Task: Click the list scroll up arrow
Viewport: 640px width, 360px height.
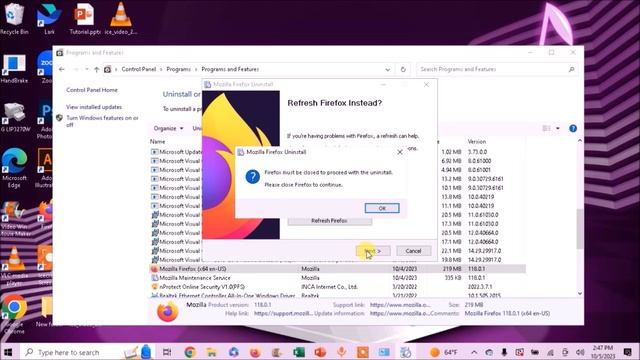Action: coord(580,141)
